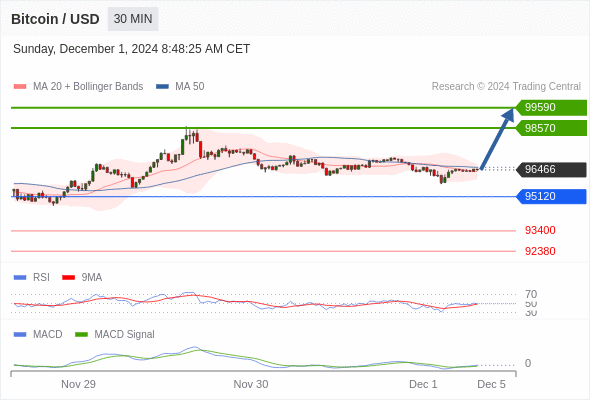Select the 98570 green resistance label

tap(551, 128)
